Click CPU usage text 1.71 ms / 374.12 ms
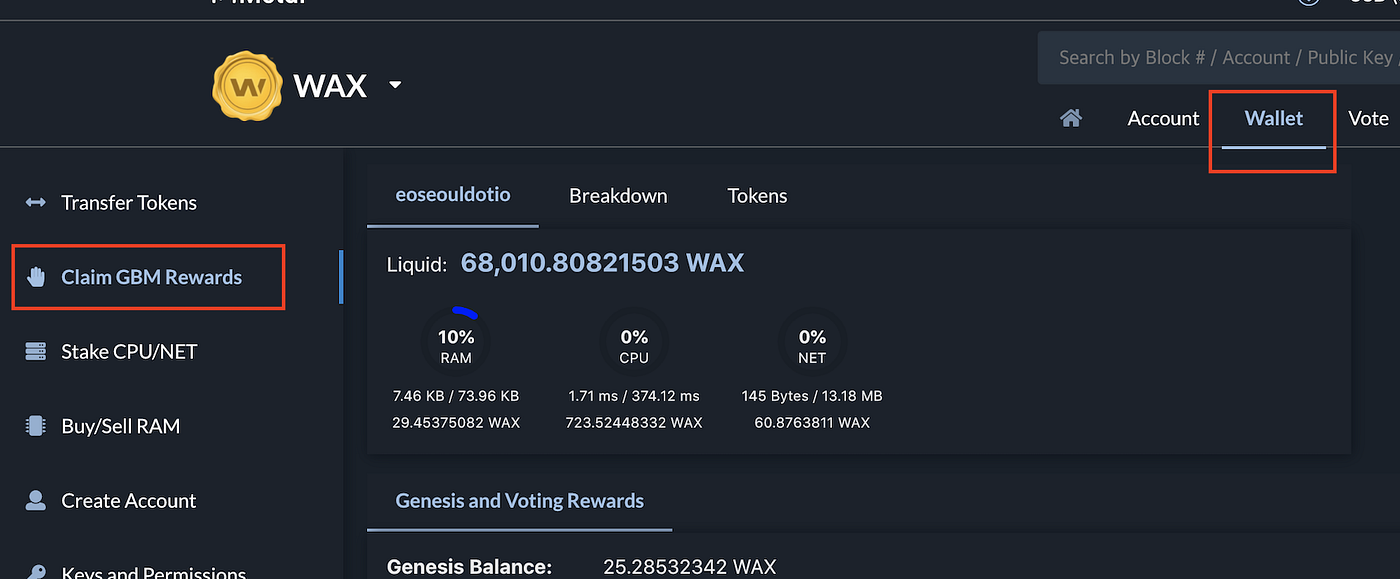 [634, 396]
